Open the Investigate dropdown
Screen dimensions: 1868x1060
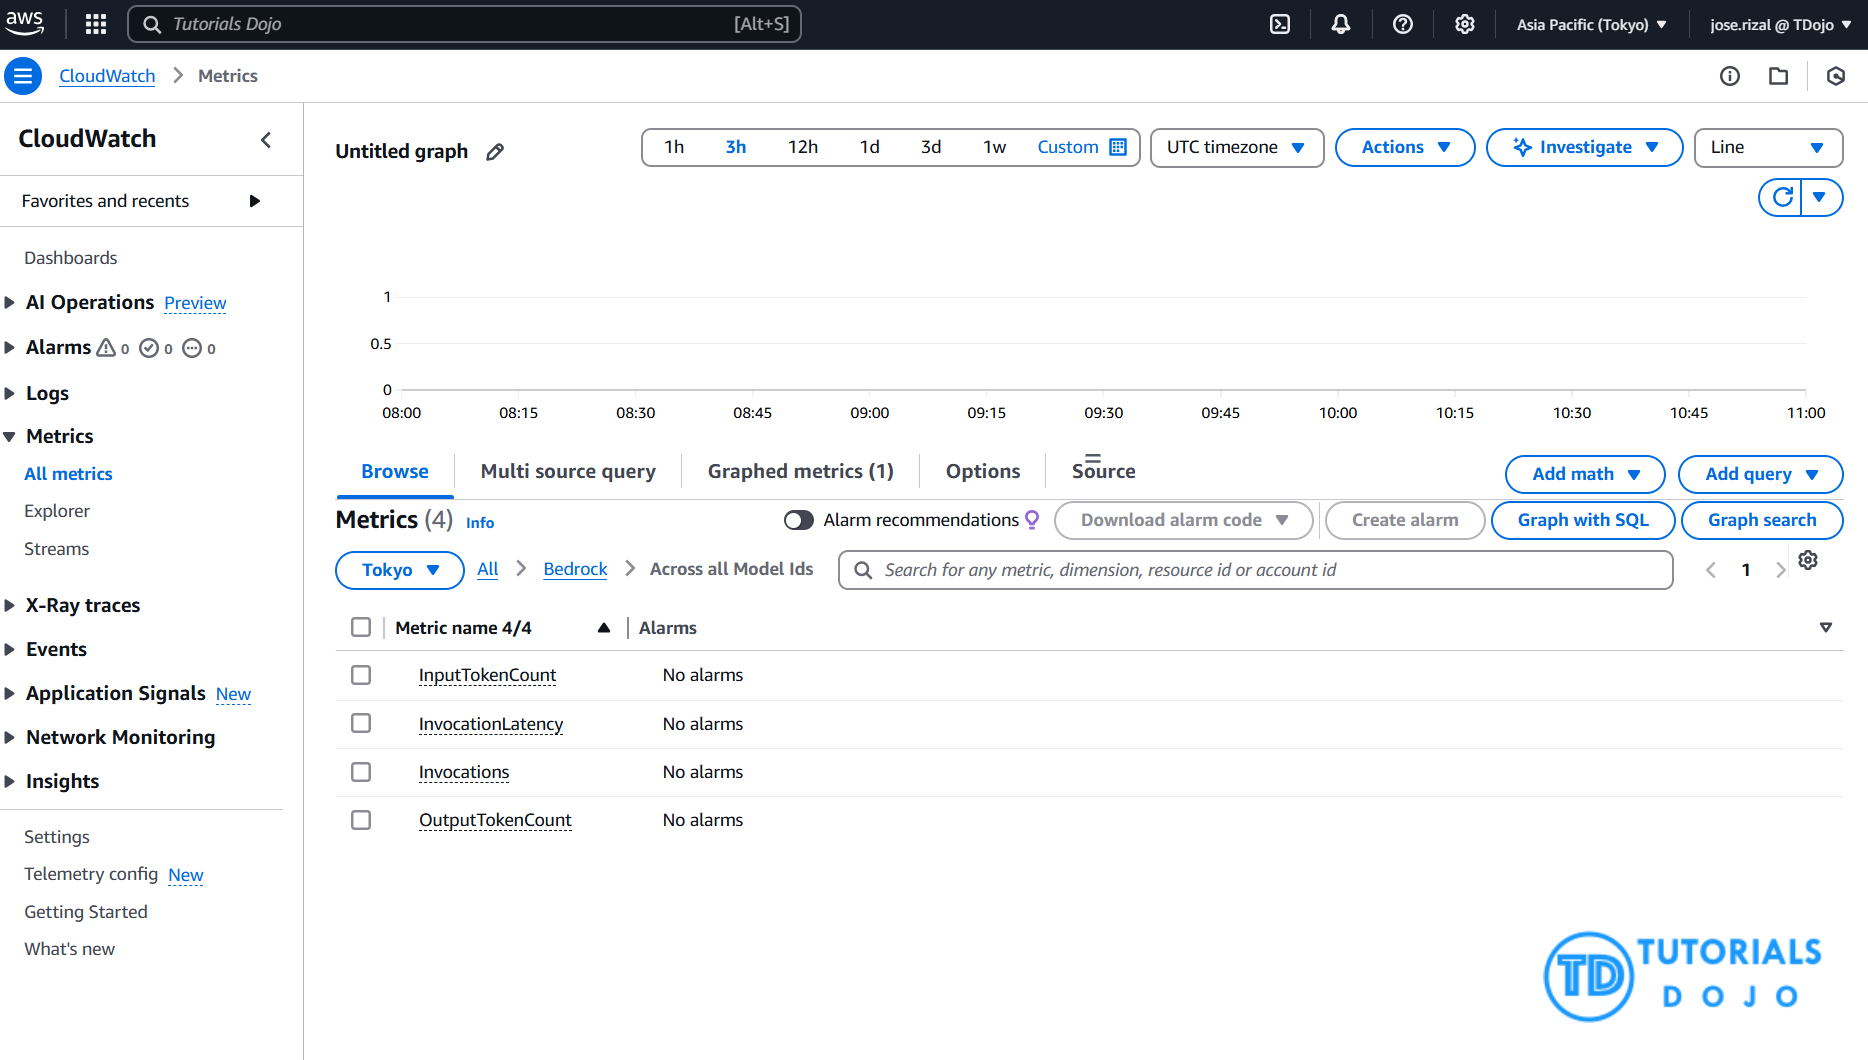1585,147
